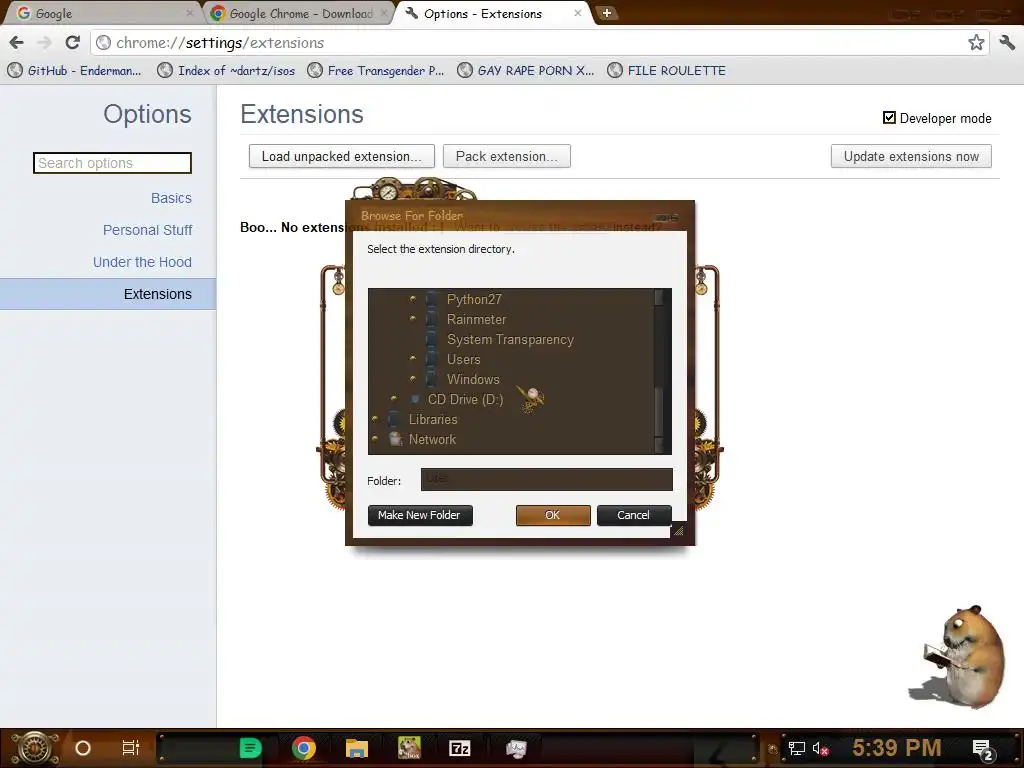The width and height of the screenshot is (1024, 768).
Task: Select Network in the folder tree
Action: 432,440
